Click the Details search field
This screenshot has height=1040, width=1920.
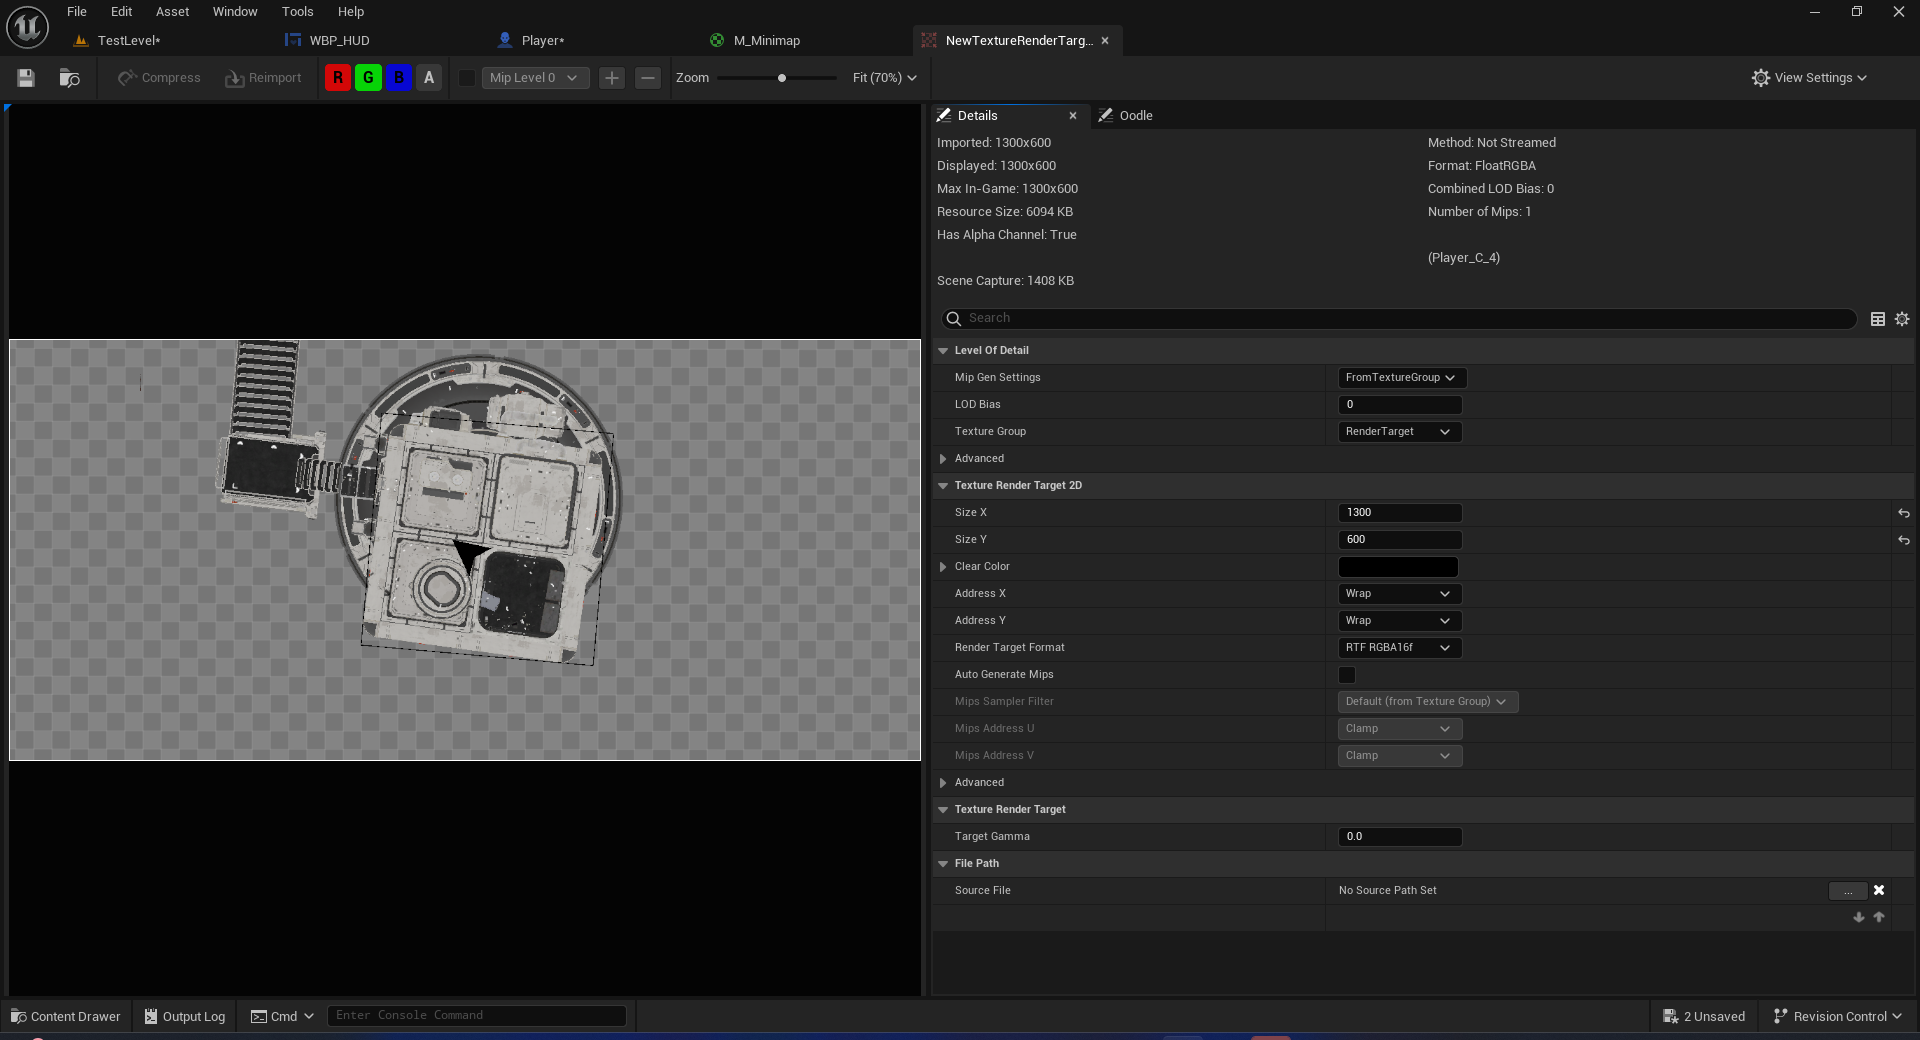[x=1398, y=319]
